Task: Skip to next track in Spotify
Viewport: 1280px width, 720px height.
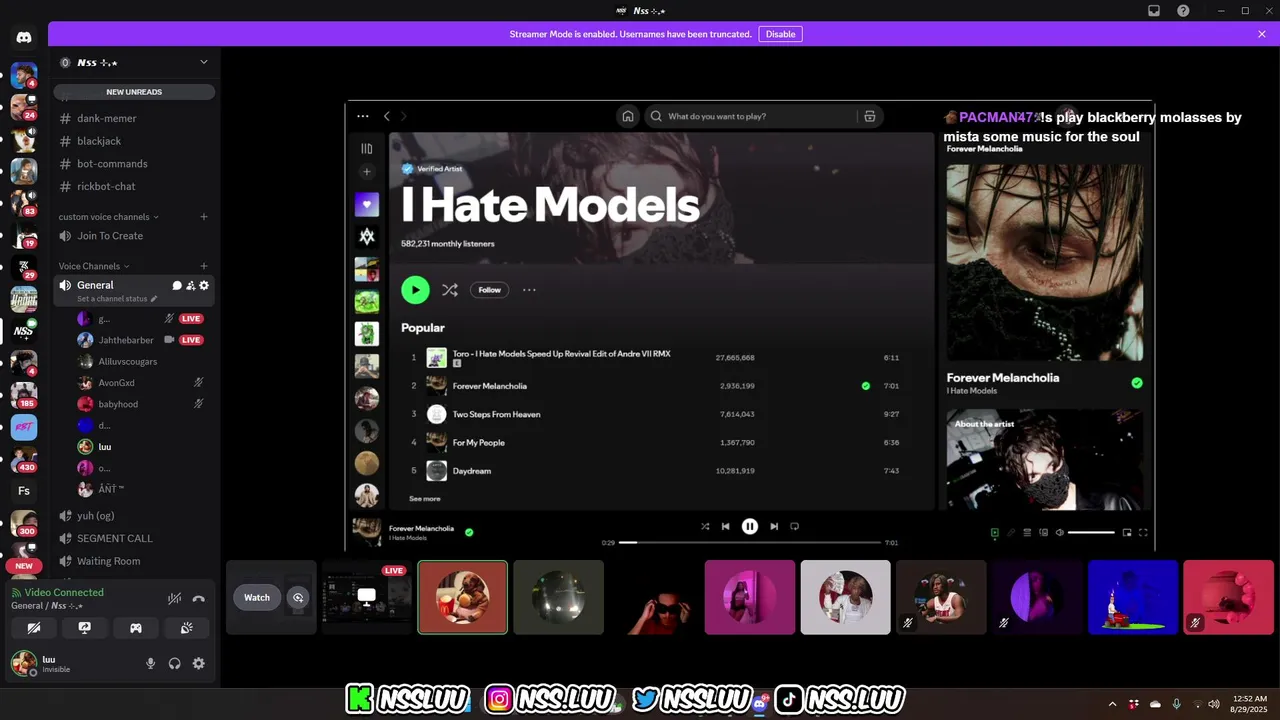Action: [x=774, y=526]
